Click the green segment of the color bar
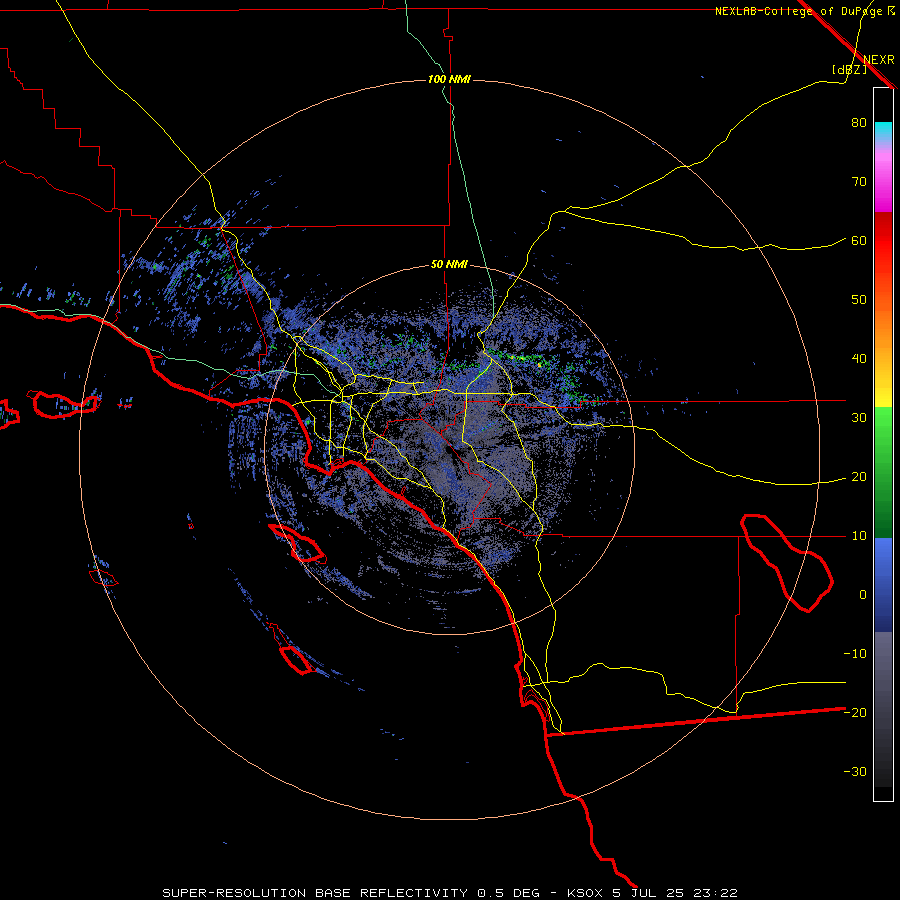 click(883, 471)
